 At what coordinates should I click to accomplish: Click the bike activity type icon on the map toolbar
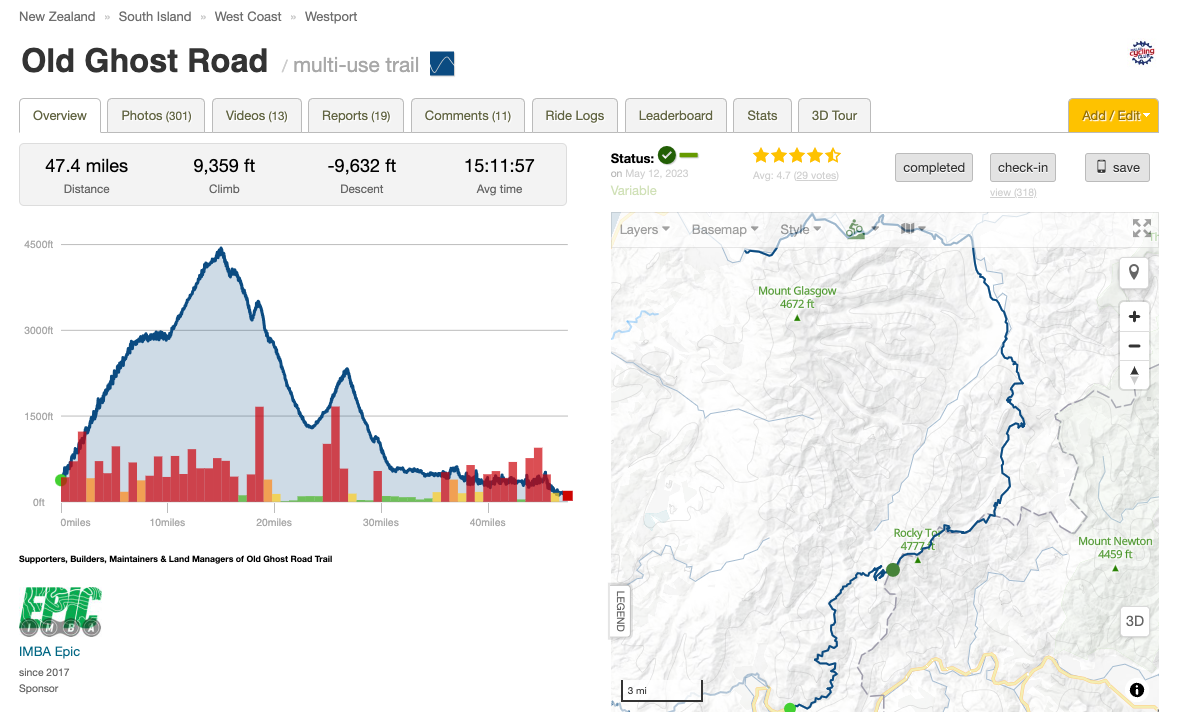pos(856,228)
